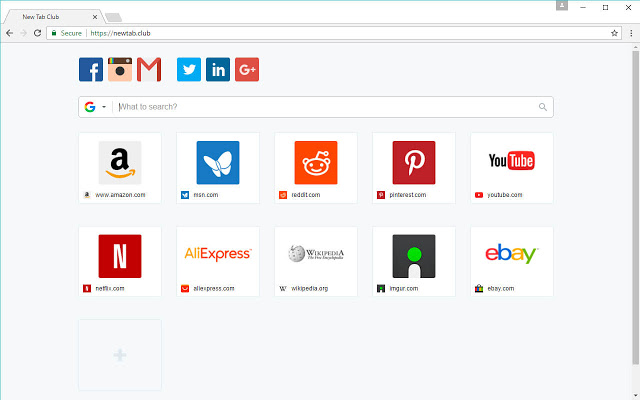Click the Chrome profile avatar button
This screenshot has height=400, width=640.
tap(562, 5)
